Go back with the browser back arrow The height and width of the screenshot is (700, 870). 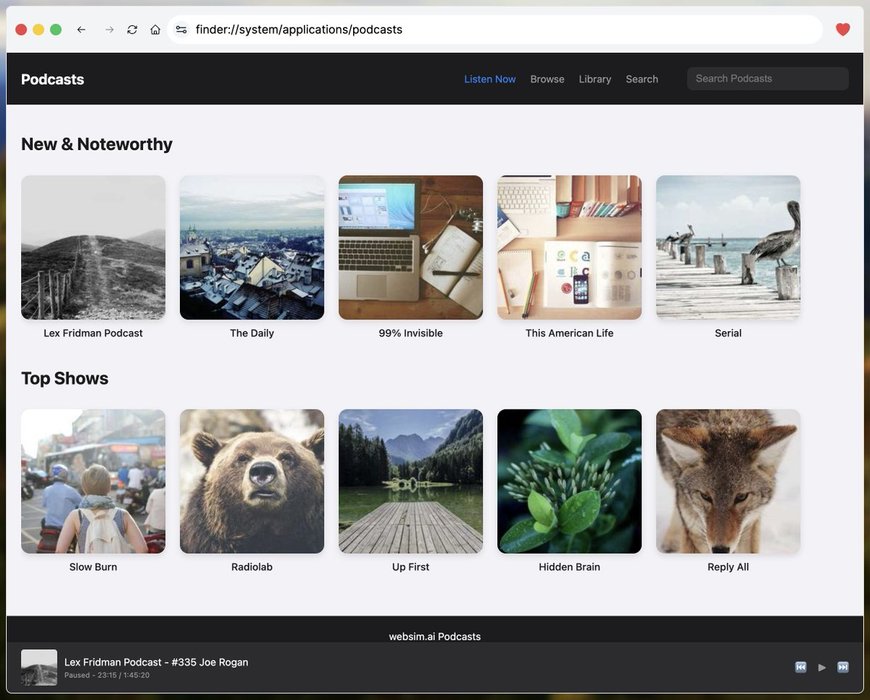[81, 29]
